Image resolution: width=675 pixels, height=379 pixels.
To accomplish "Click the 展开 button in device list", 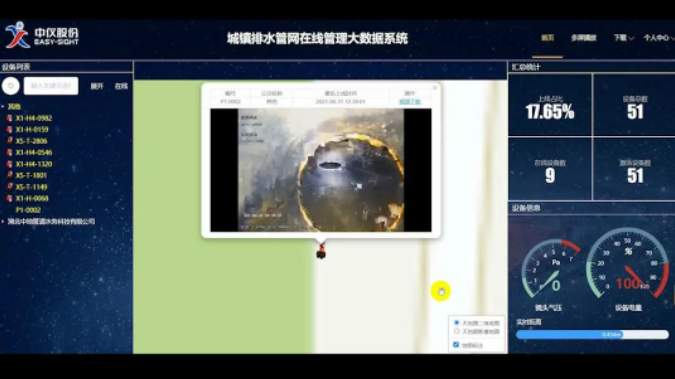I will (x=97, y=86).
